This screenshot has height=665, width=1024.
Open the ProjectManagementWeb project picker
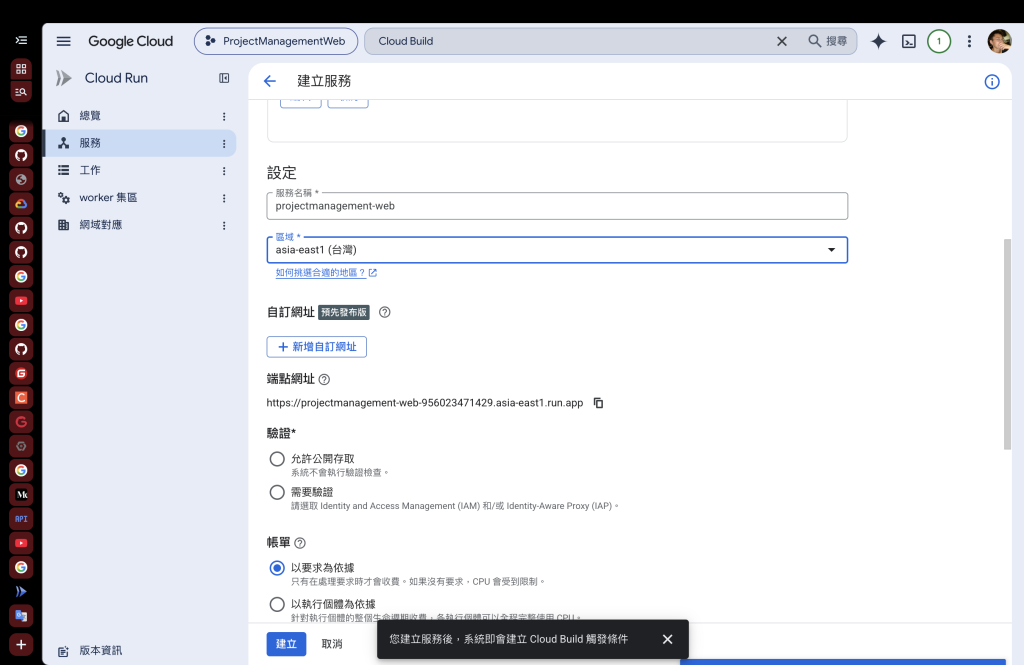click(x=276, y=41)
